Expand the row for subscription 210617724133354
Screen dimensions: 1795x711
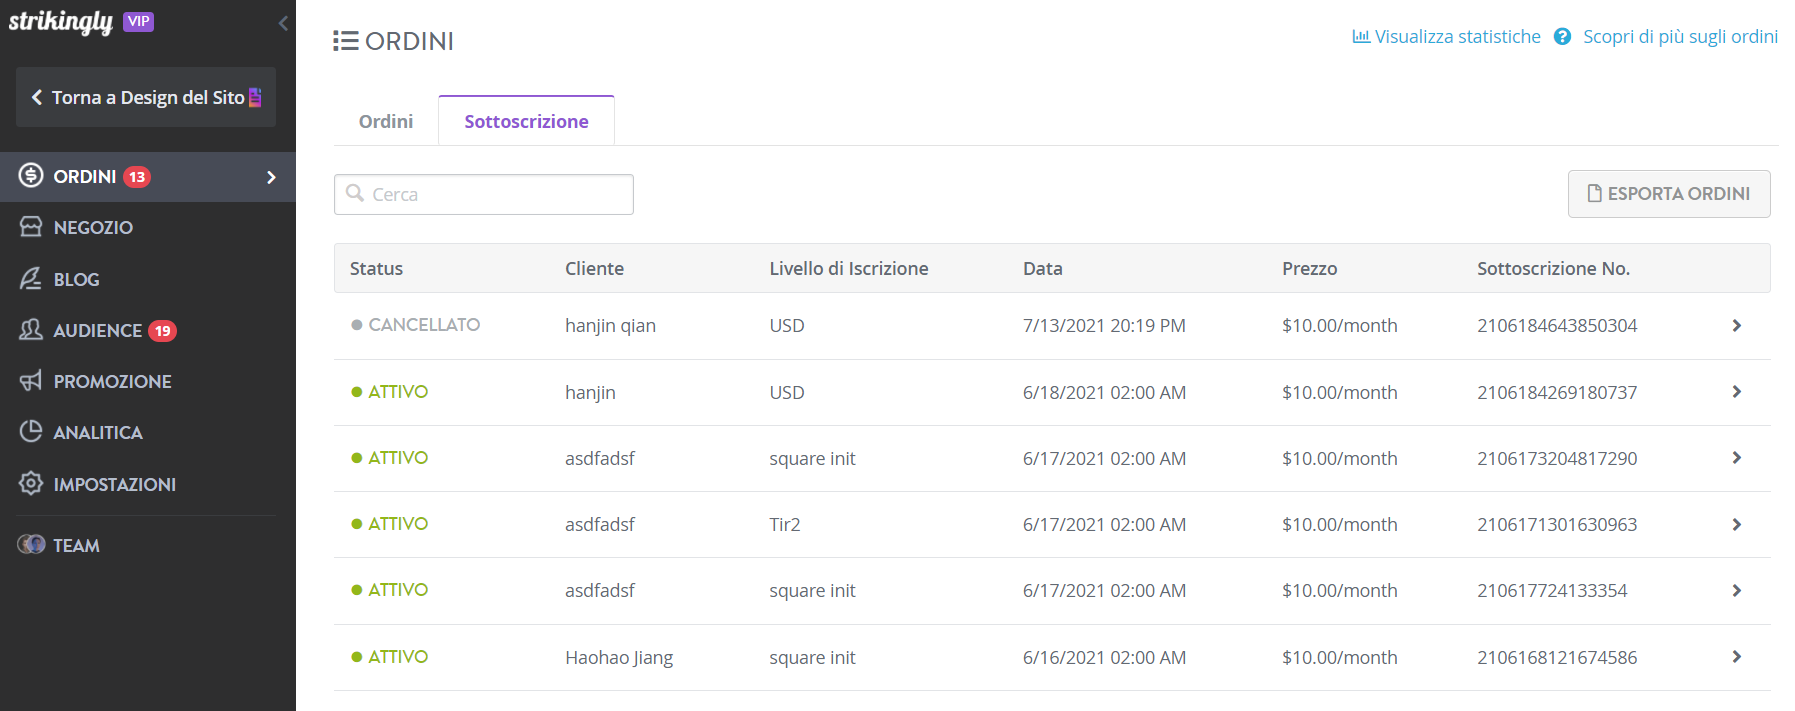point(1737,591)
